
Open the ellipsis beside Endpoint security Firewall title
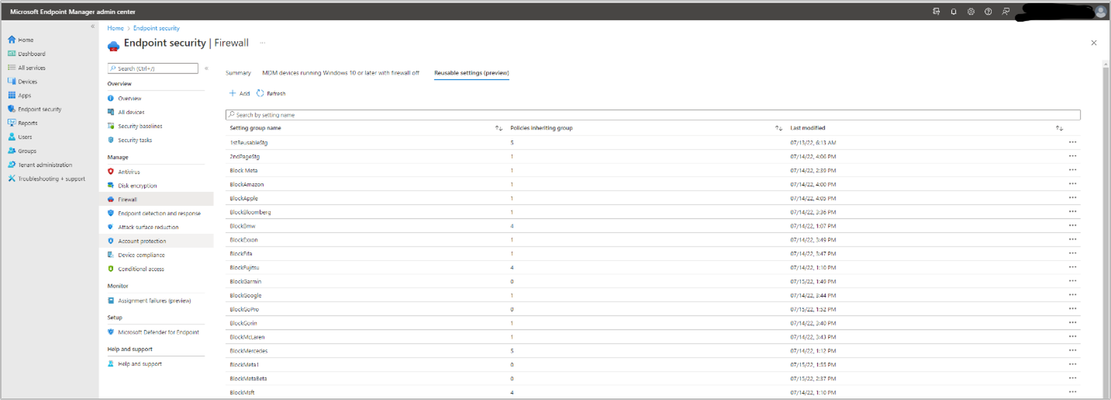[x=262, y=43]
